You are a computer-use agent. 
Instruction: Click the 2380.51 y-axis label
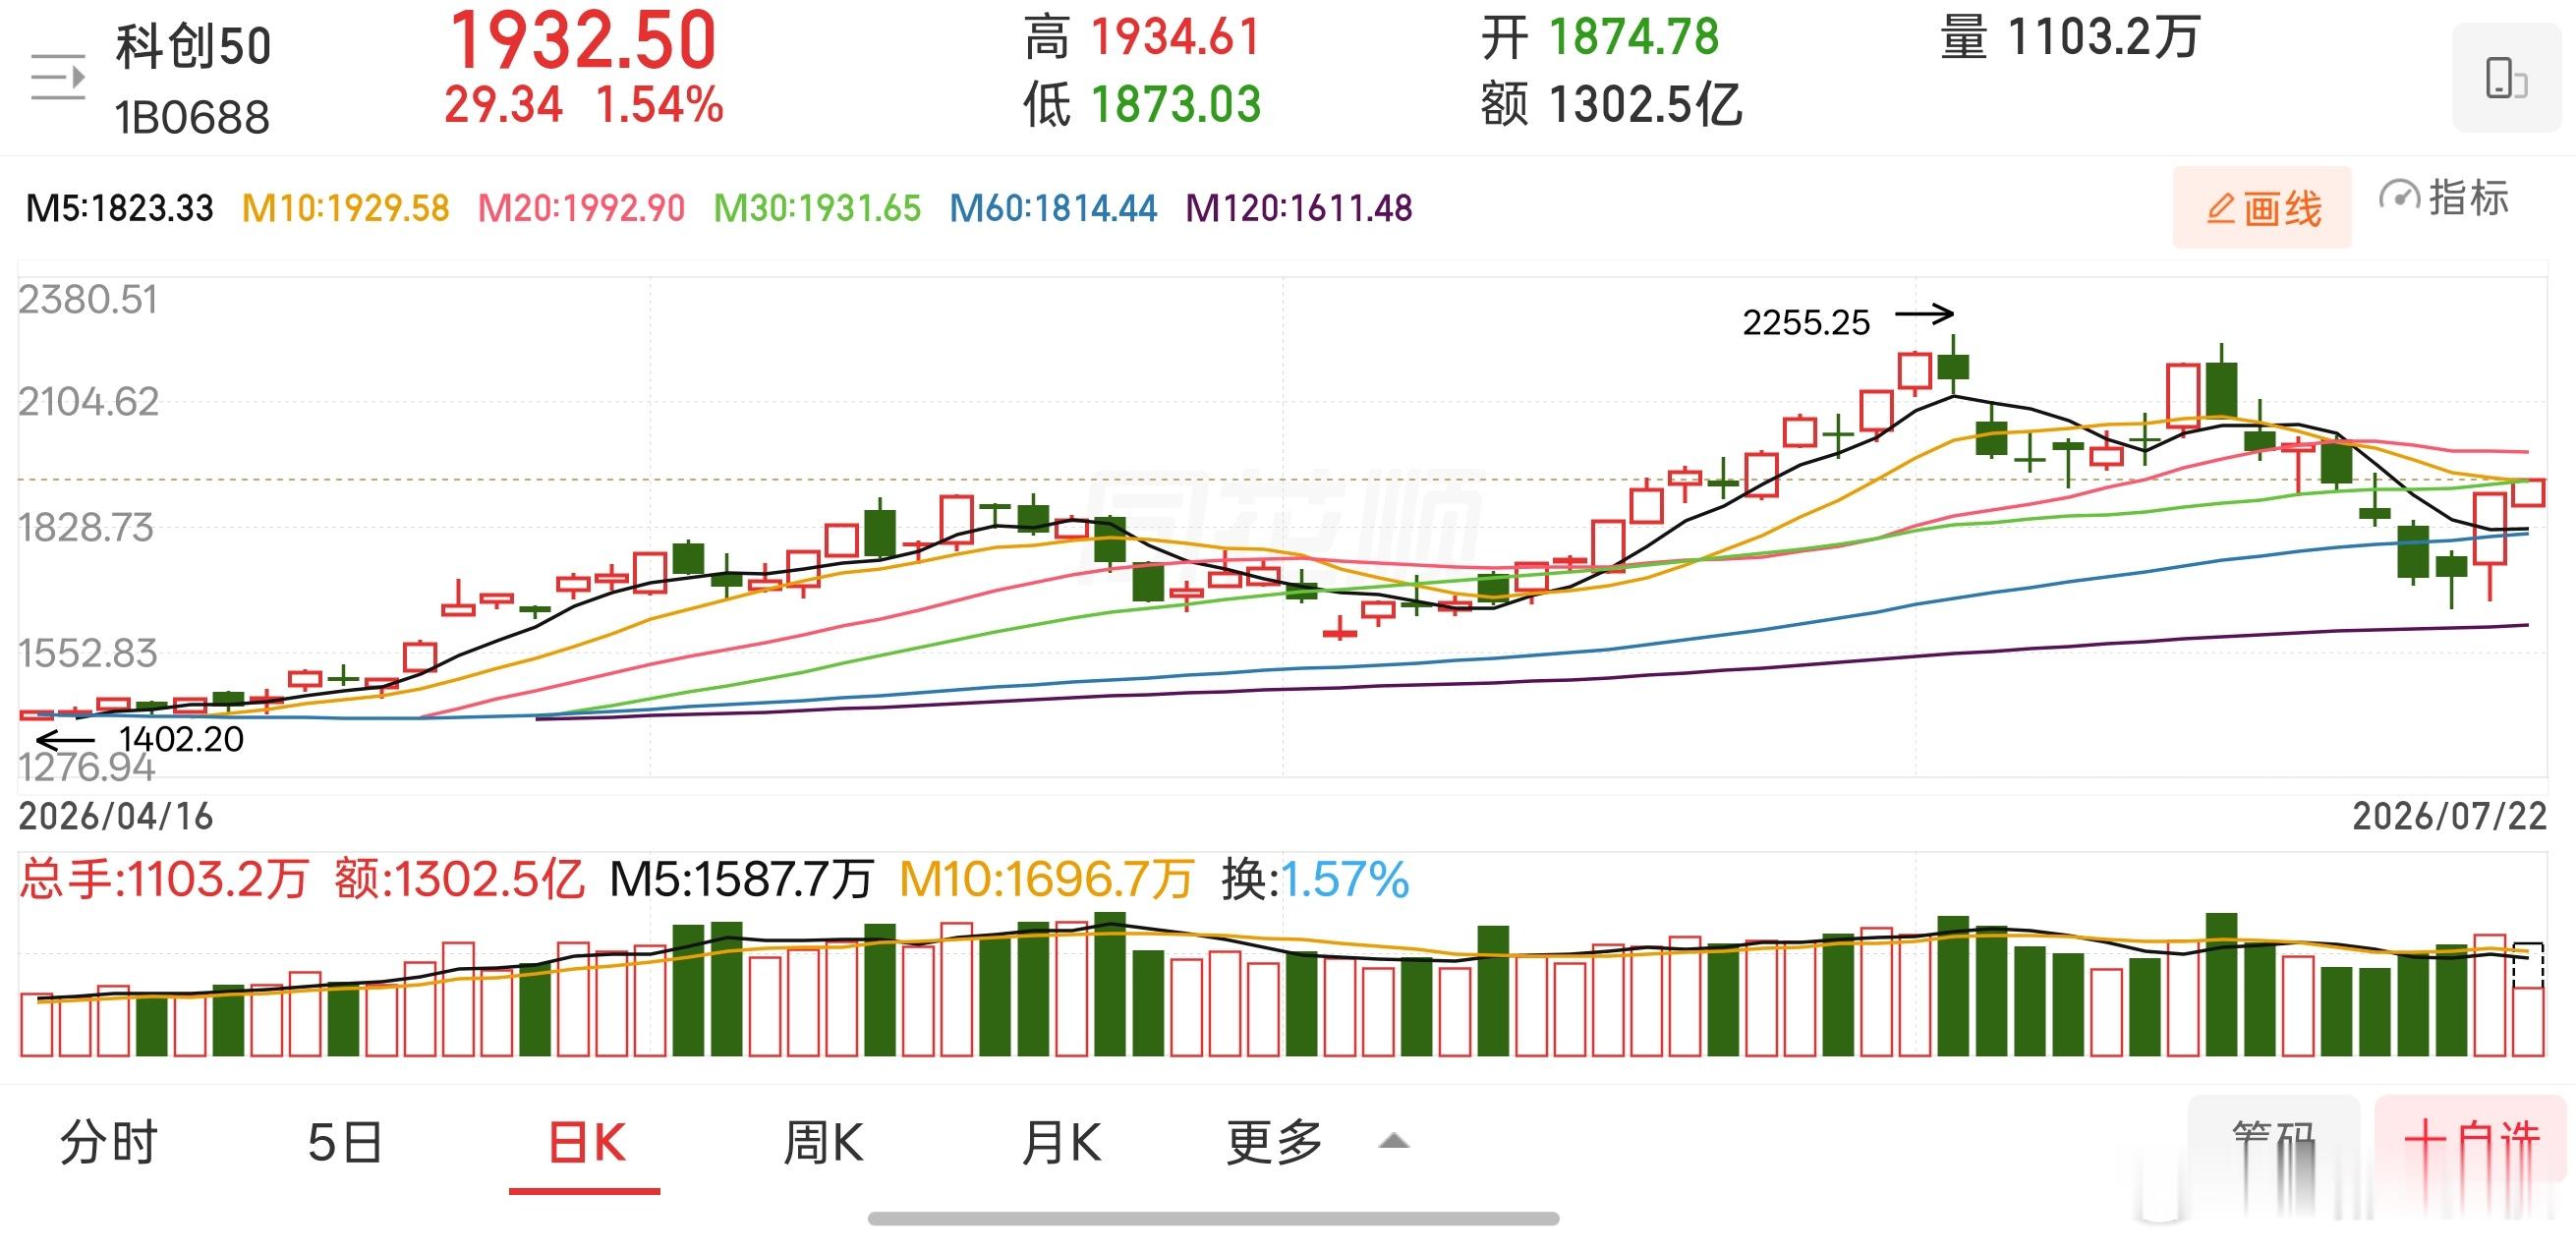pos(88,300)
